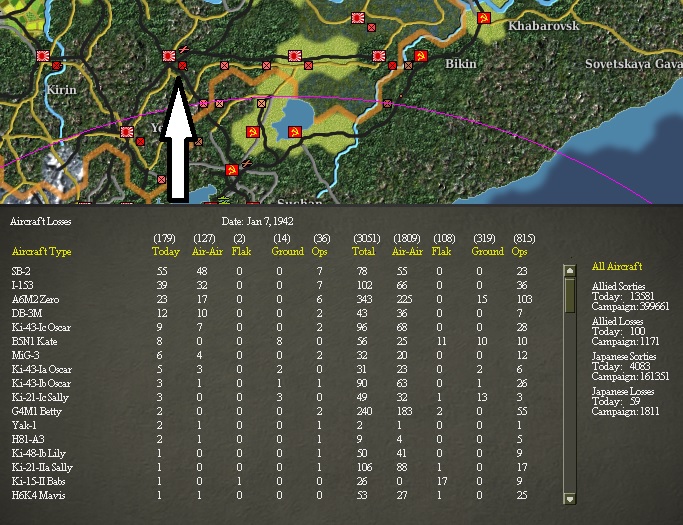Sort by today's Ground column (14)
Viewport: 683px width, 525px height.
point(287,251)
